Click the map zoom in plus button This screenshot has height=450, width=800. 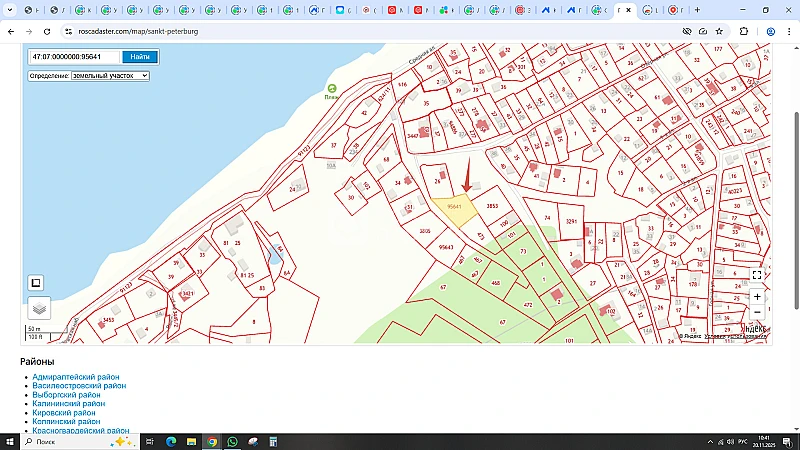tap(757, 297)
